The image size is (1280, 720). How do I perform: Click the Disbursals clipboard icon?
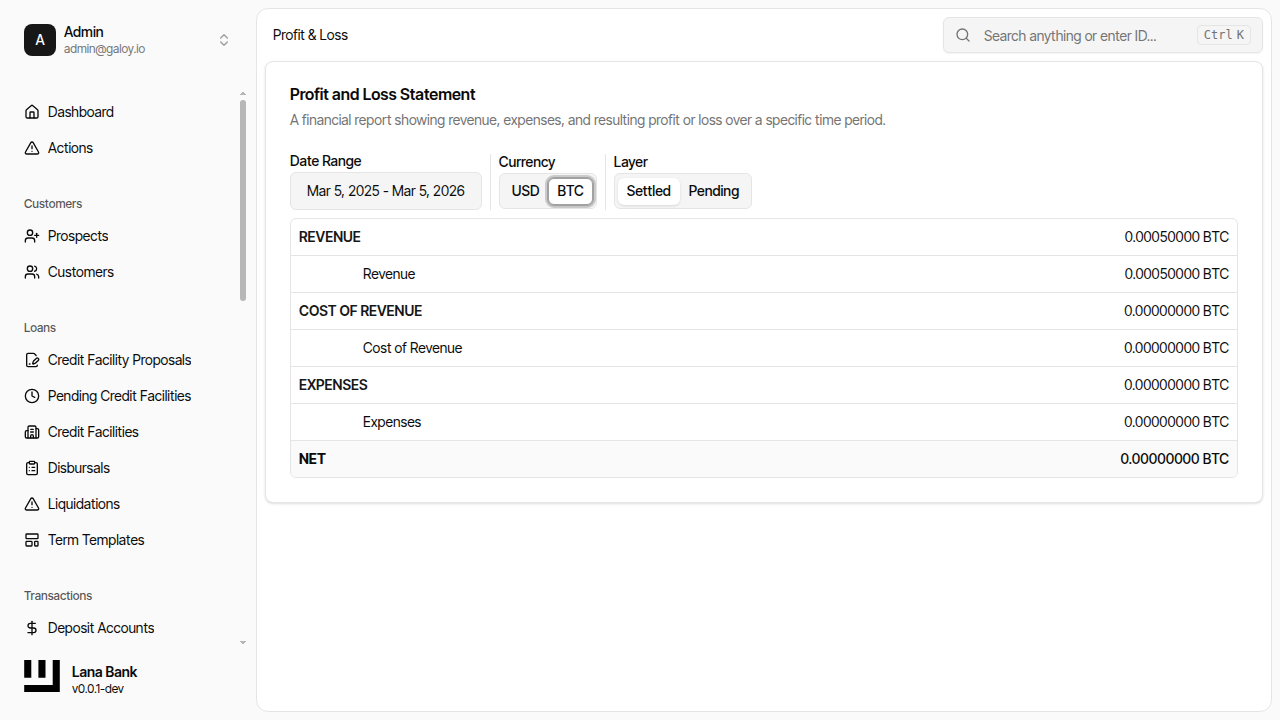[x=32, y=468]
